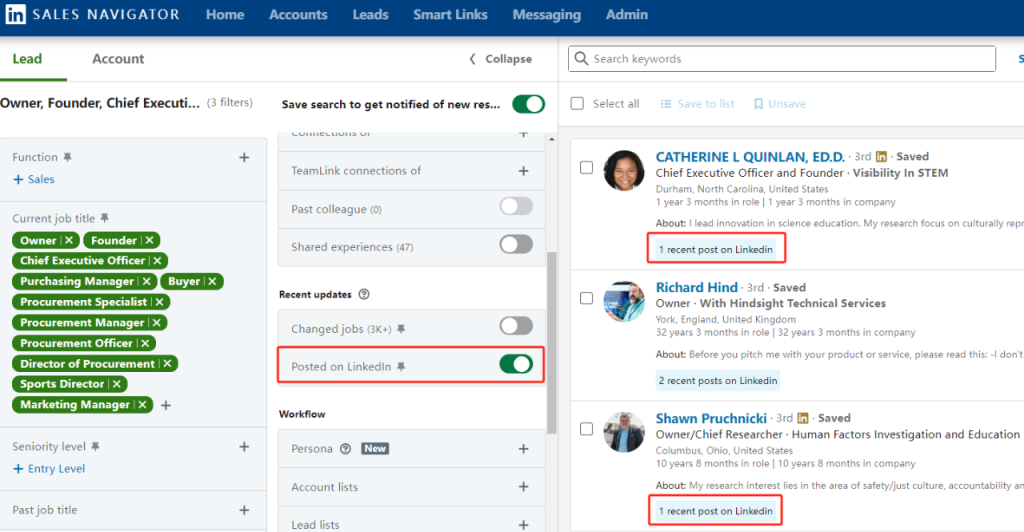Remove the Procurement Officer tag
Viewport: 1024px width, 532px height.
tap(145, 343)
